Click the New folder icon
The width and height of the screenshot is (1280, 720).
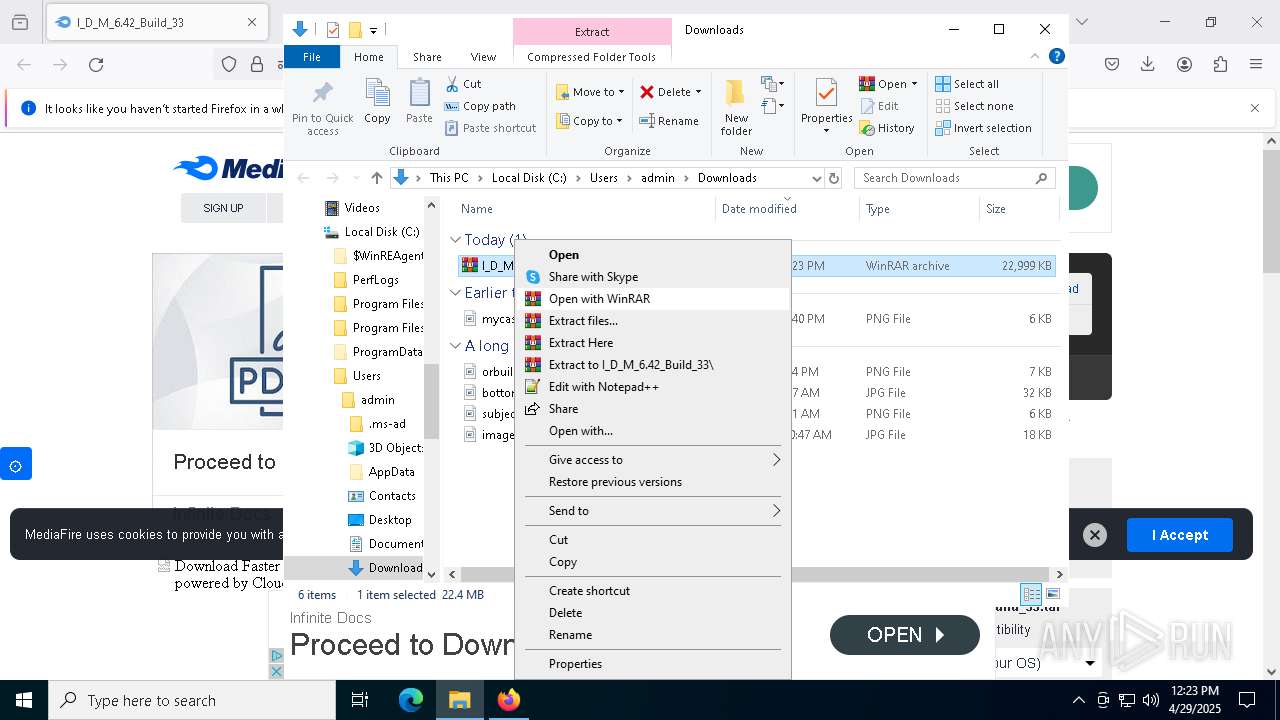pyautogui.click(x=736, y=93)
